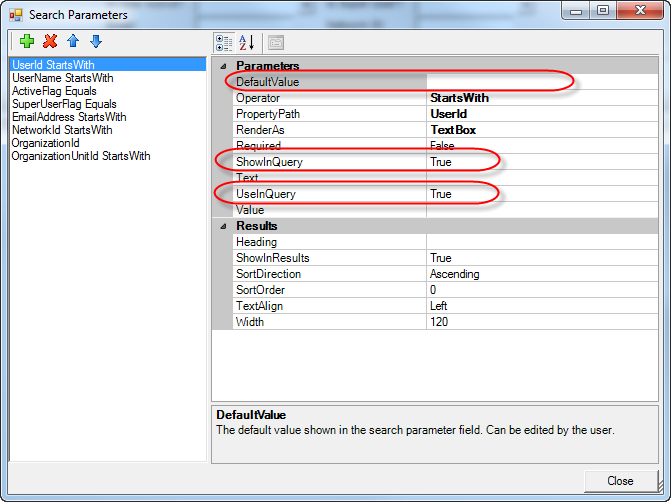671x502 pixels.
Task: Click the Search Parameters window title icon
Action: point(14,14)
